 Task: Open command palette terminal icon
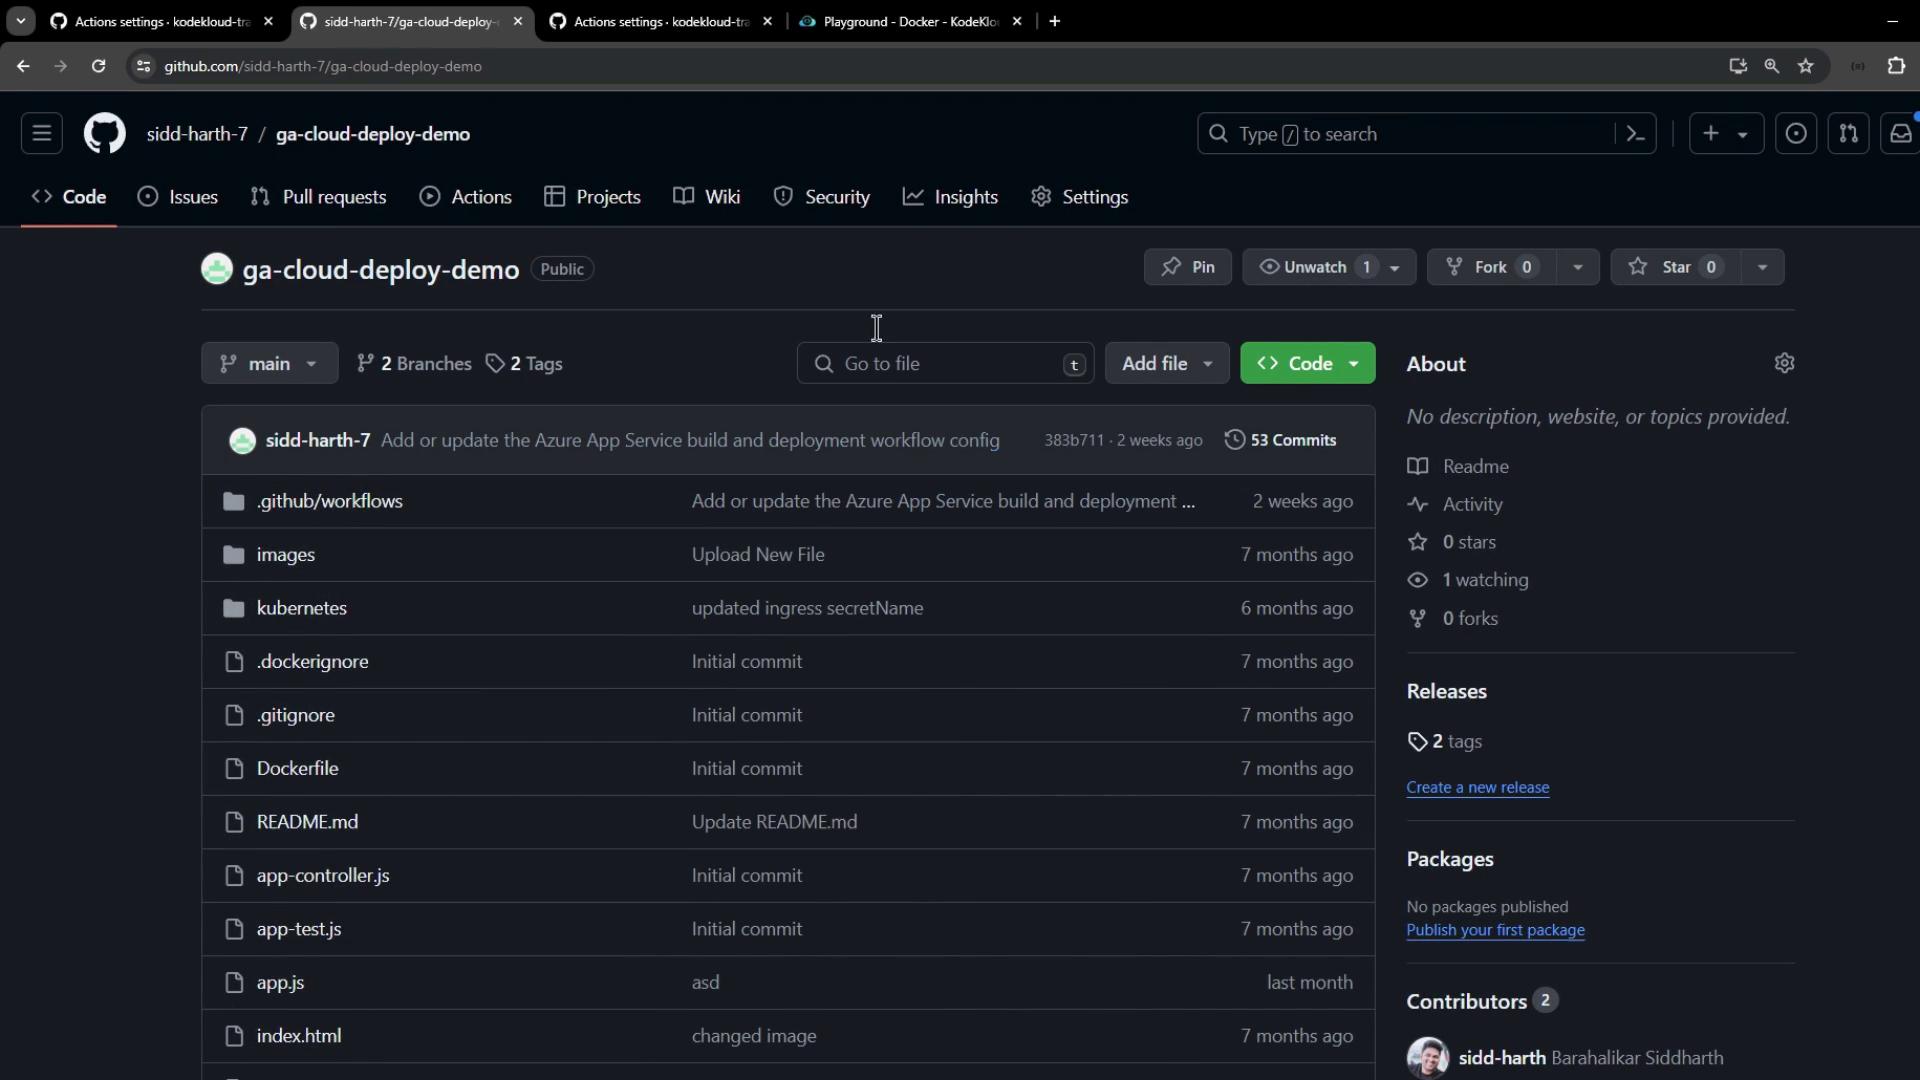pos(1636,134)
